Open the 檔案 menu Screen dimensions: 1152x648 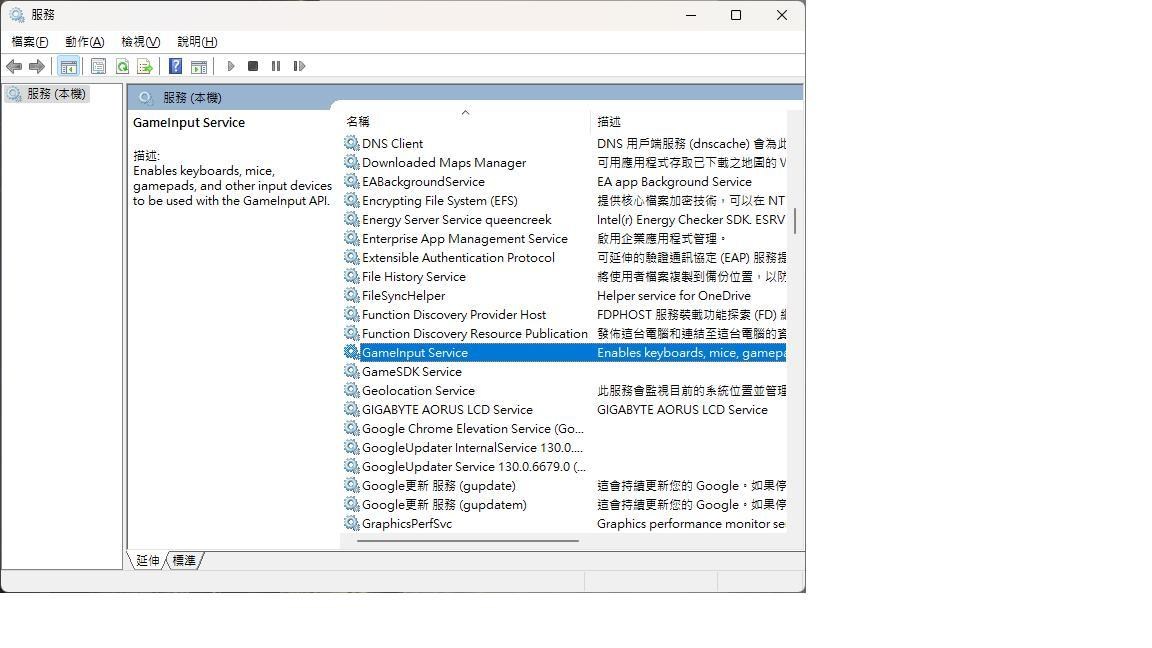[28, 42]
